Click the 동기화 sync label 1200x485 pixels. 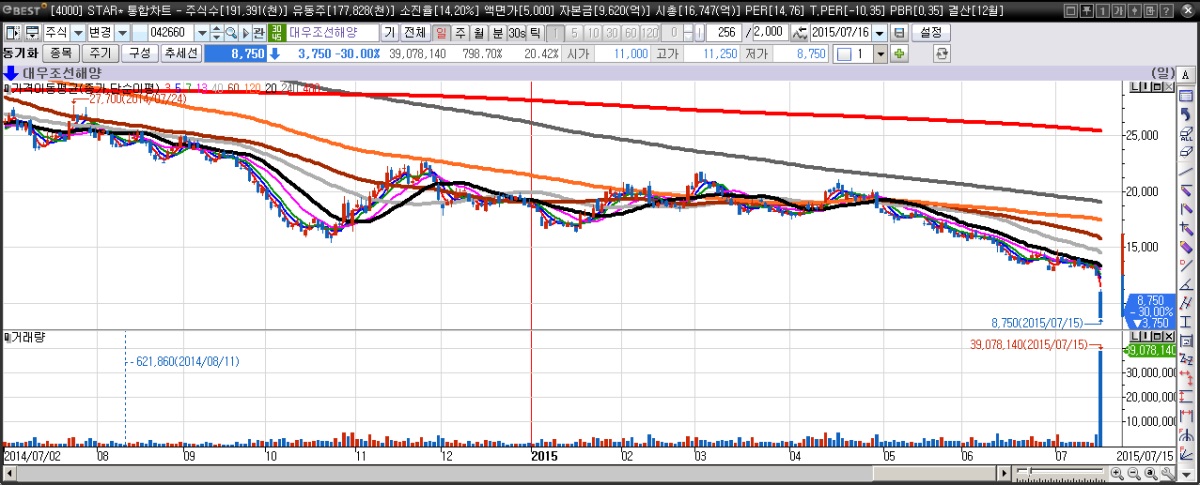(x=19, y=52)
